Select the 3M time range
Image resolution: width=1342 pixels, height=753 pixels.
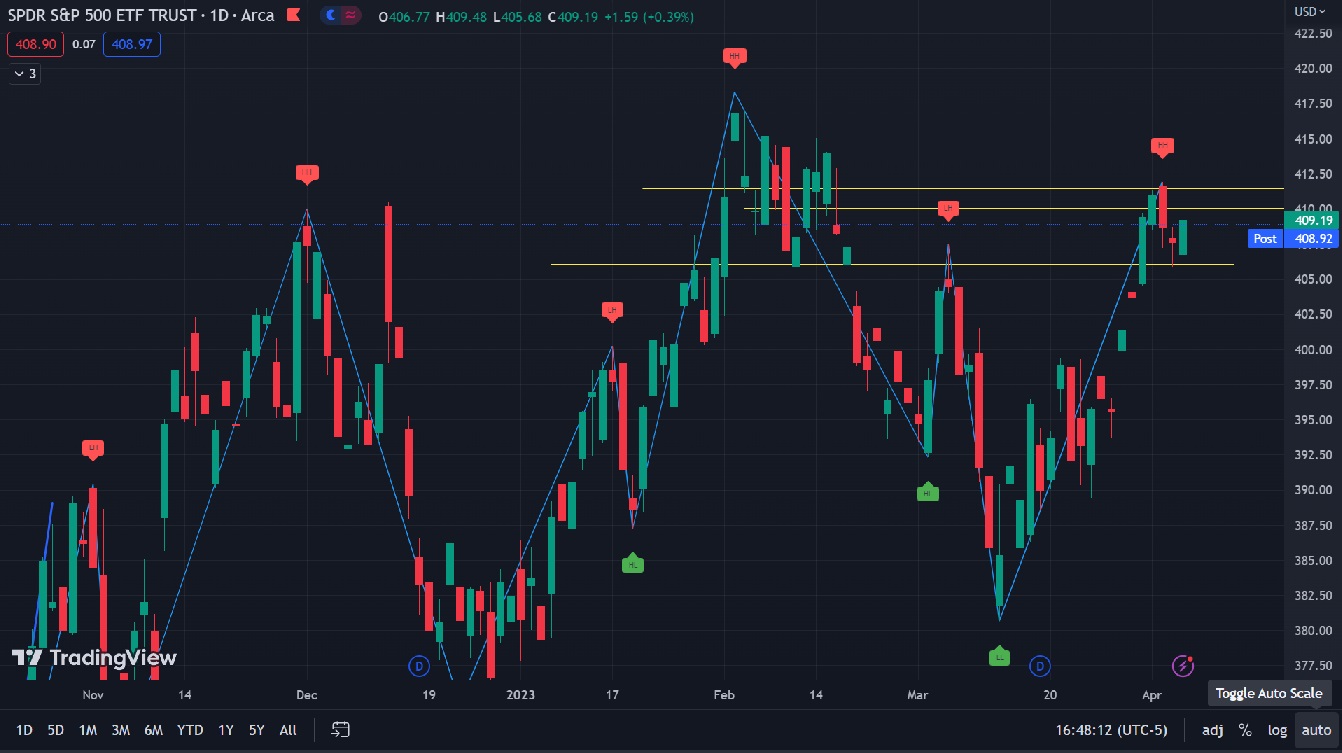(x=121, y=730)
